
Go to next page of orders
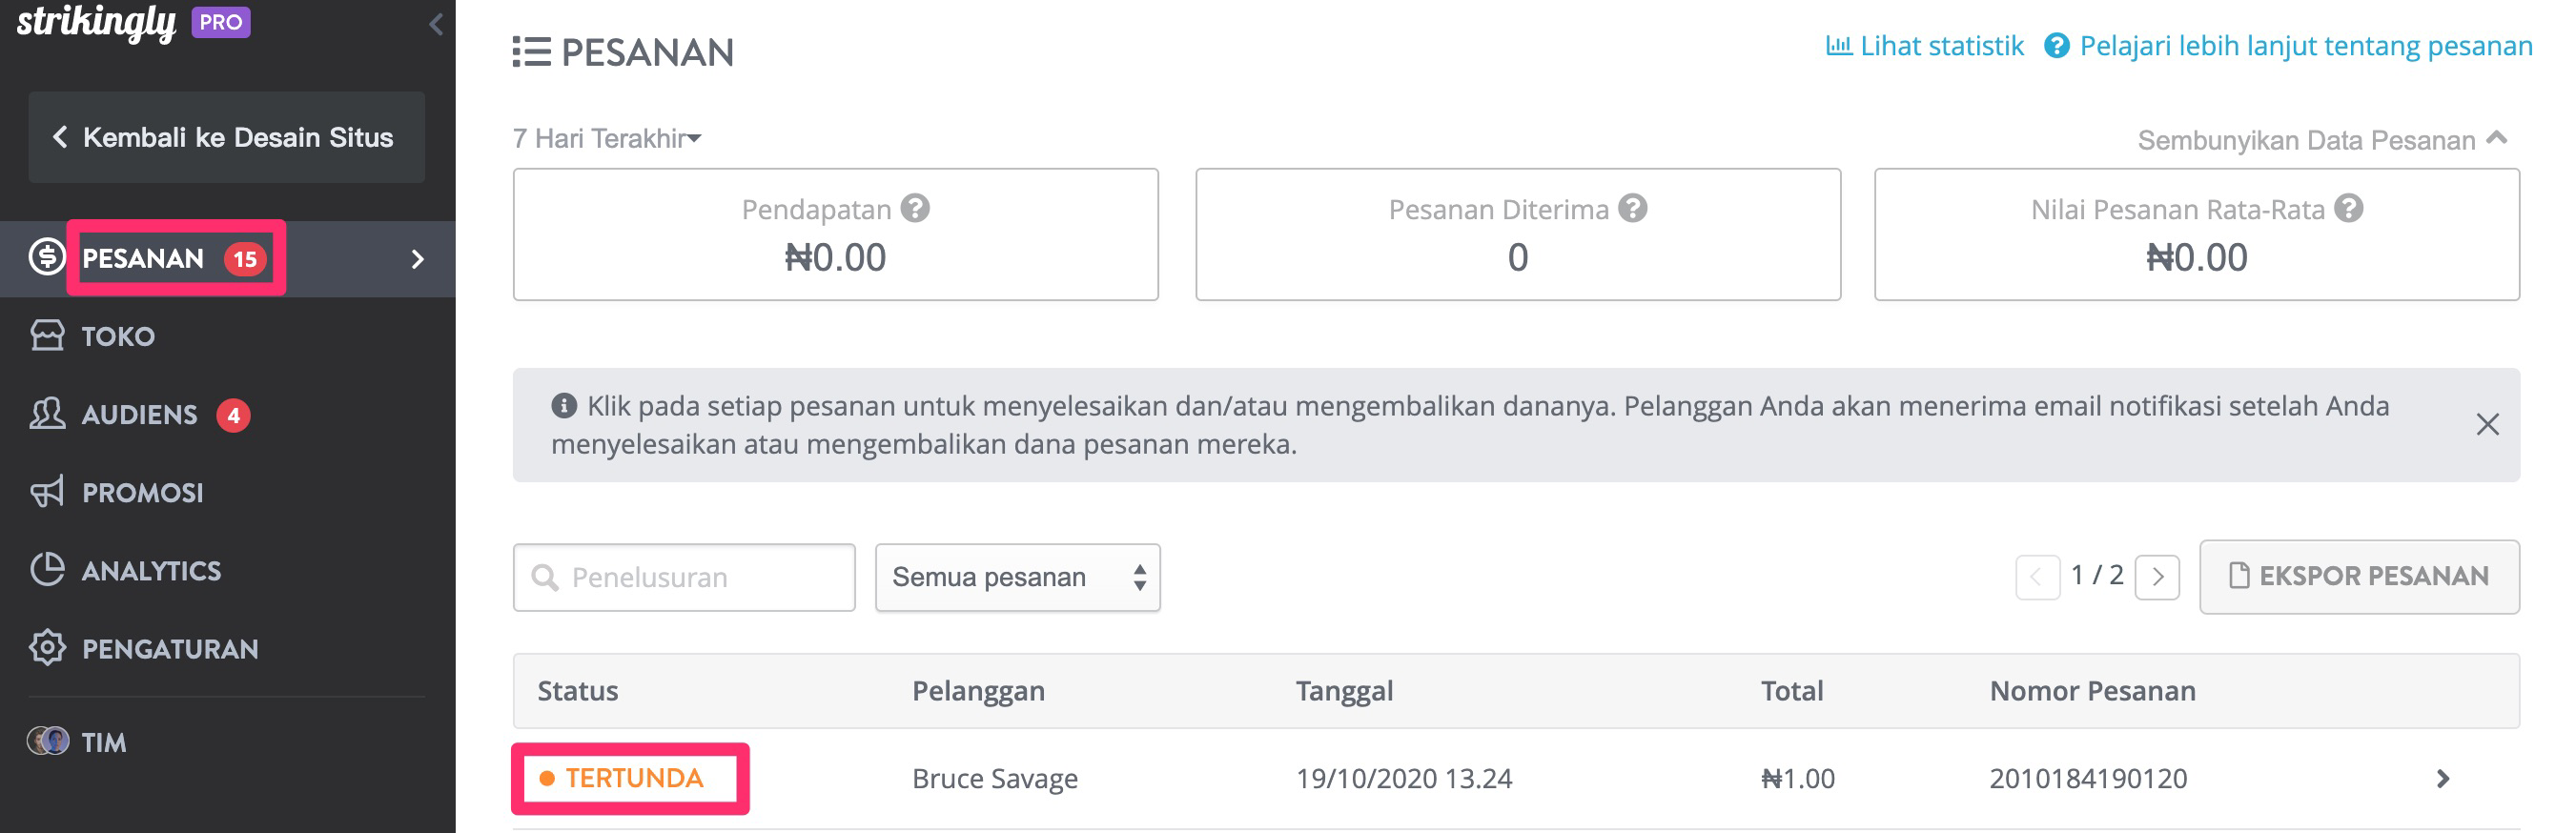click(2157, 577)
